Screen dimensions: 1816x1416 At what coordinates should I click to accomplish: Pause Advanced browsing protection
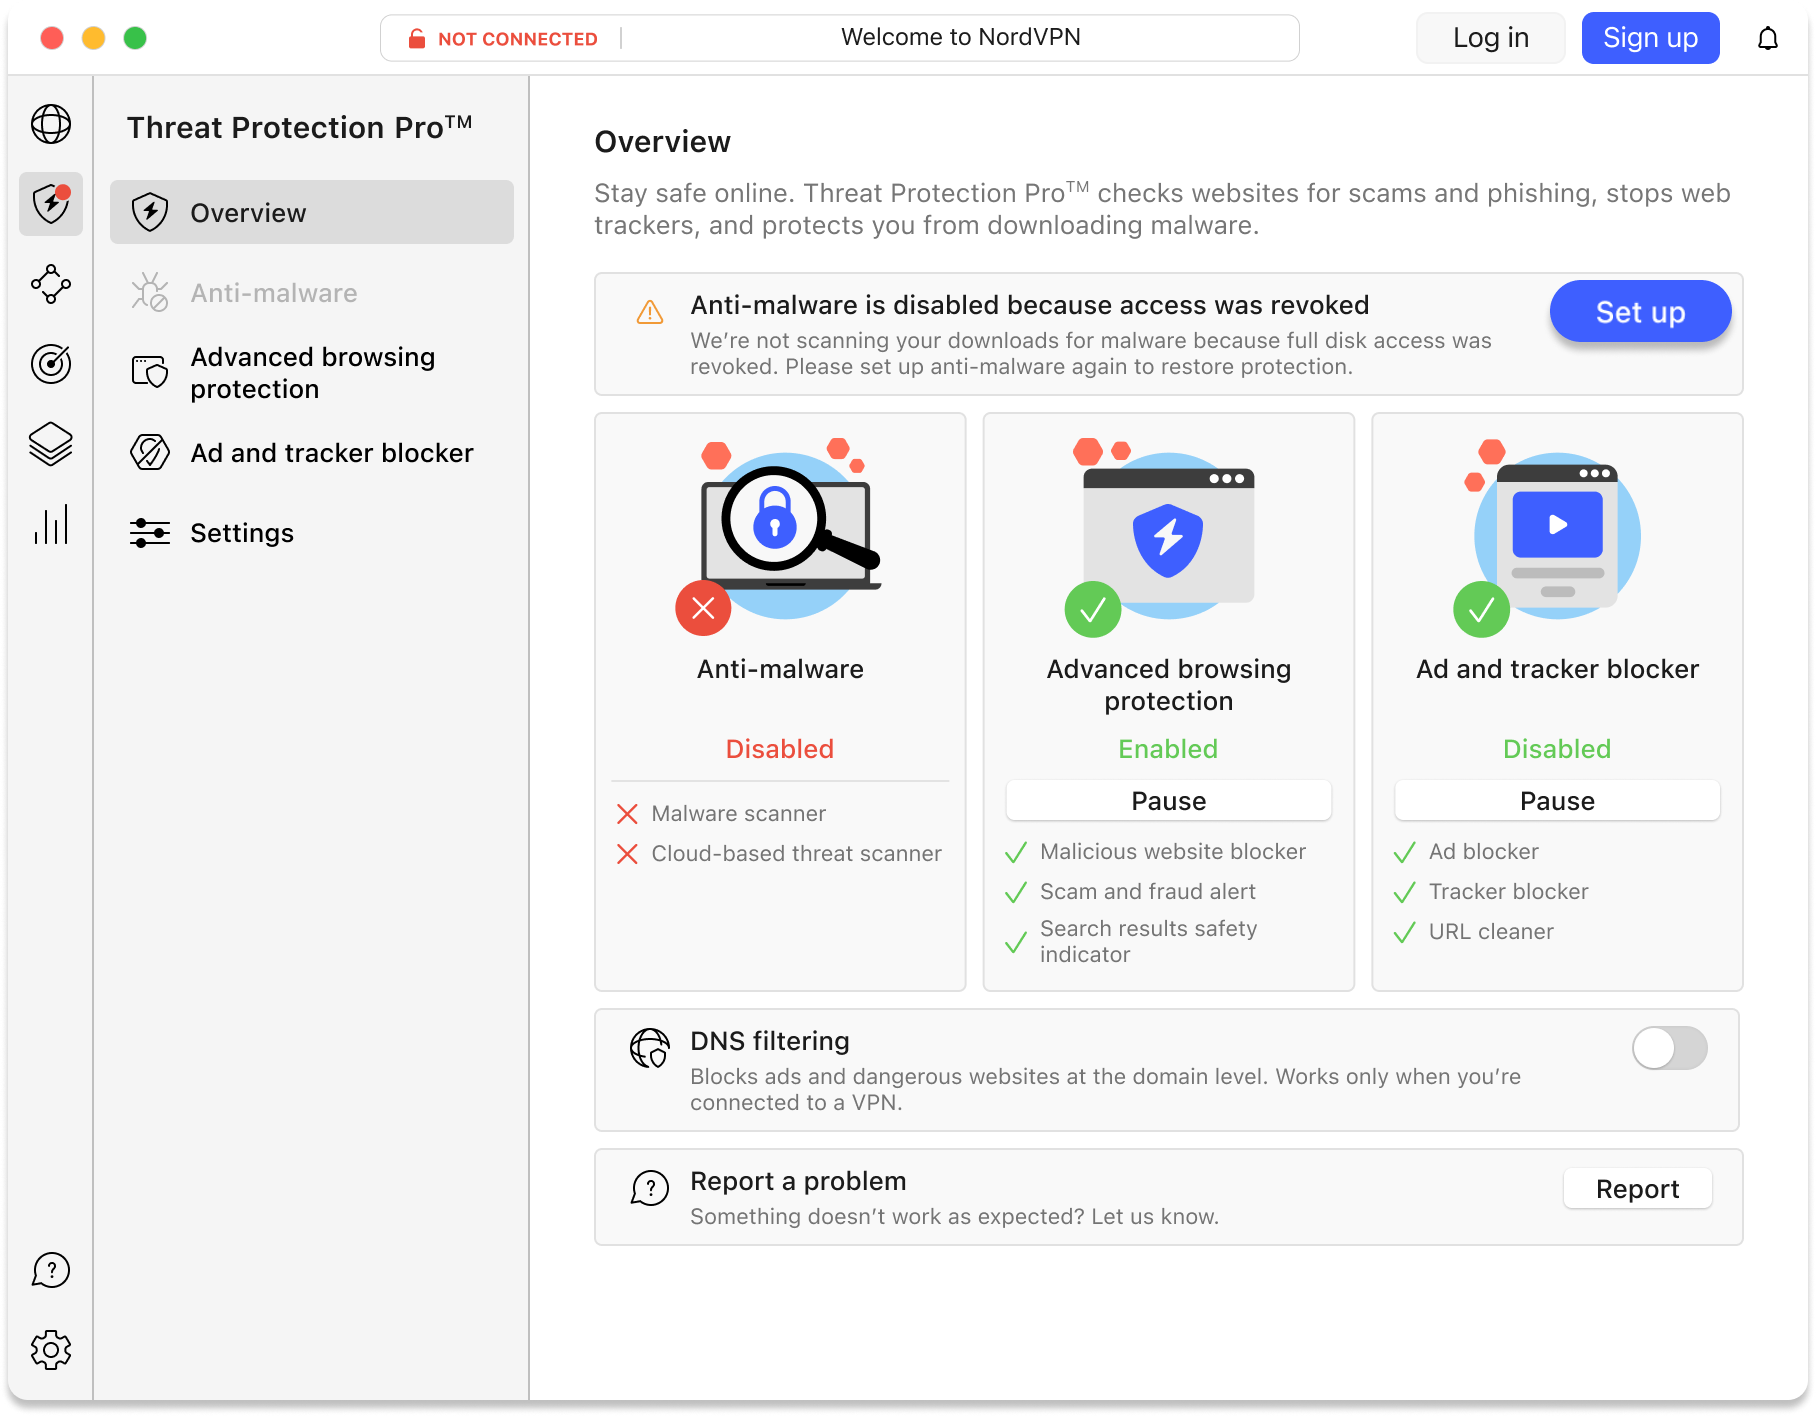[x=1167, y=800]
